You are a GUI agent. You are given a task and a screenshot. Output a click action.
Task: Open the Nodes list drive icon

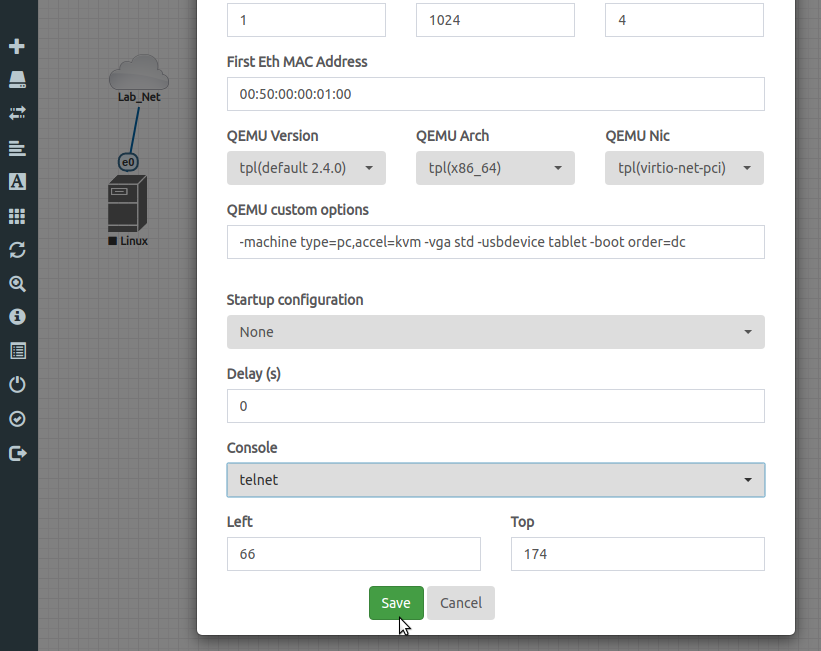(17, 79)
